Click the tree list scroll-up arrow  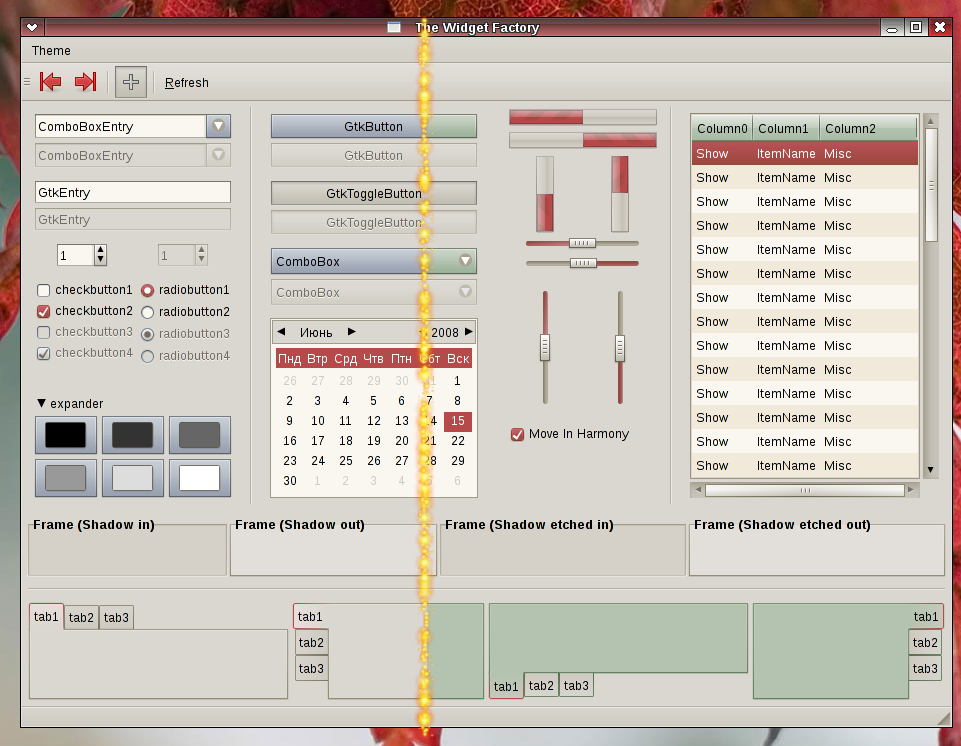click(930, 121)
